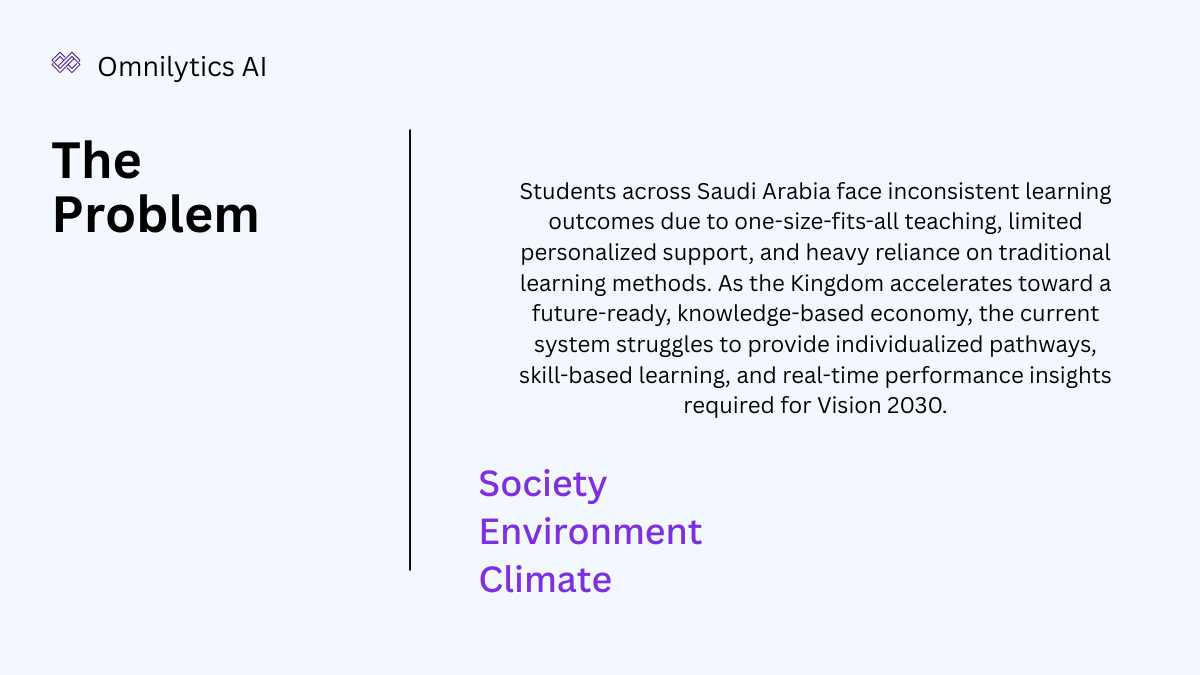Select the purple "Climate" label
1200x675 pixels.
tap(545, 579)
